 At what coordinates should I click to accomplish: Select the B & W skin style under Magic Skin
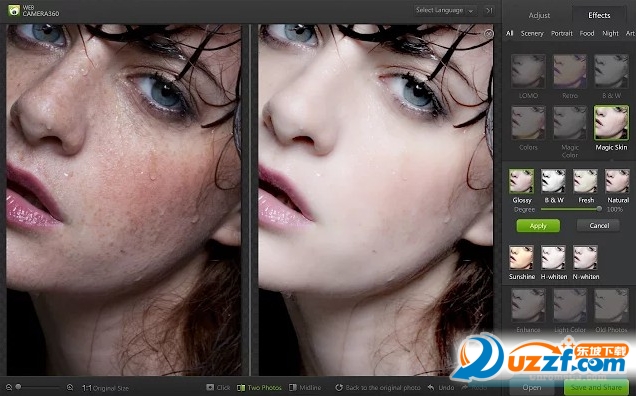(554, 181)
